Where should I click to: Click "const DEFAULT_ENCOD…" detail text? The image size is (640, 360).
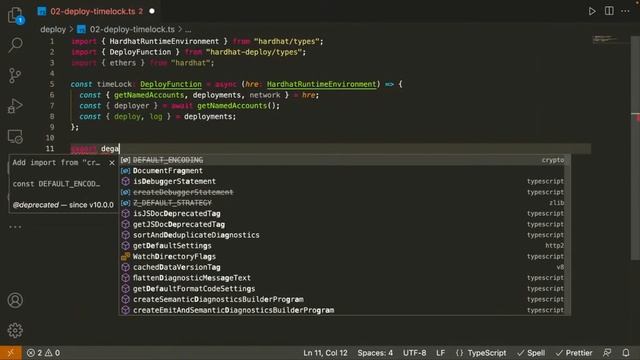[56, 184]
